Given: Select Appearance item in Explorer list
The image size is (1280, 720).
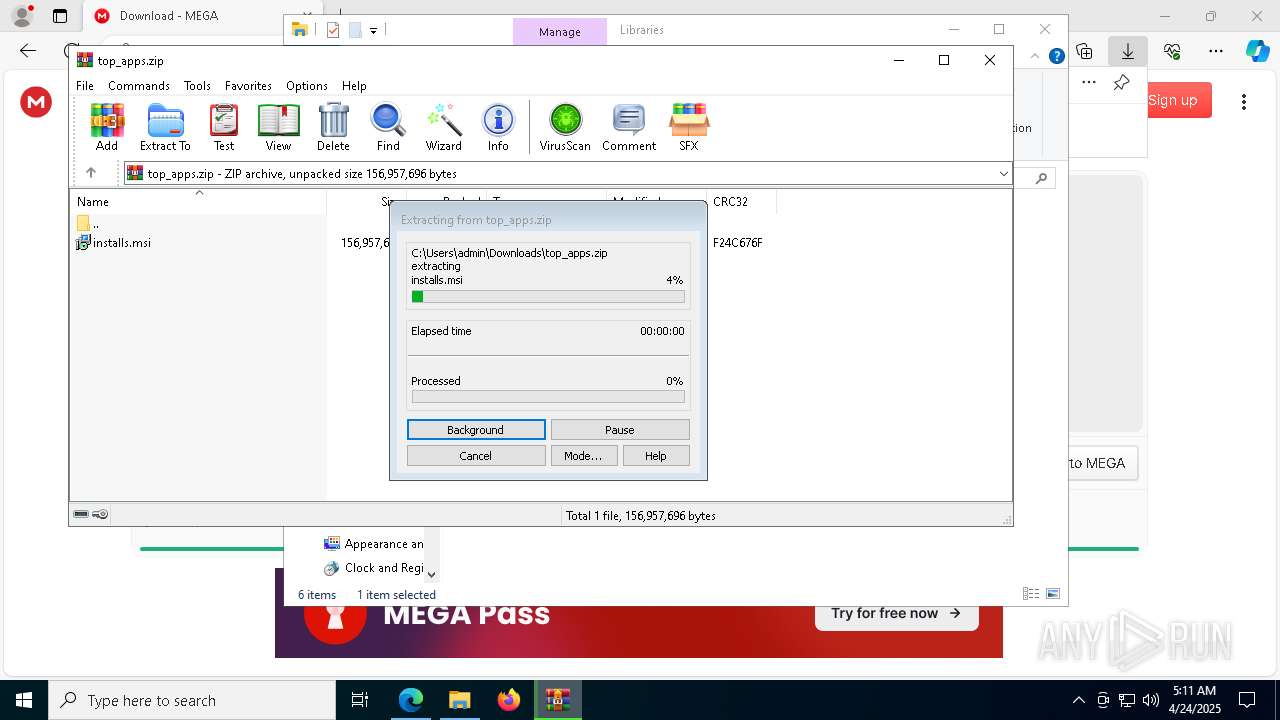Looking at the screenshot, I should (x=373, y=544).
